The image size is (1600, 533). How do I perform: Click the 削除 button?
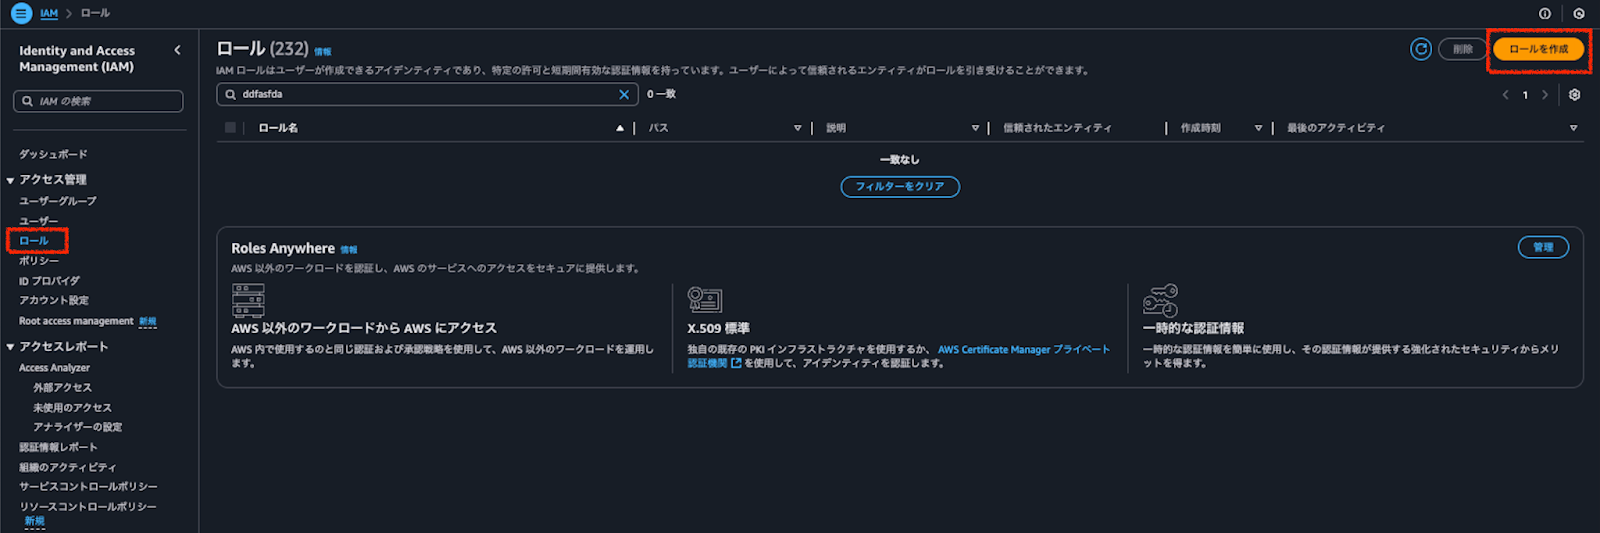click(1463, 49)
